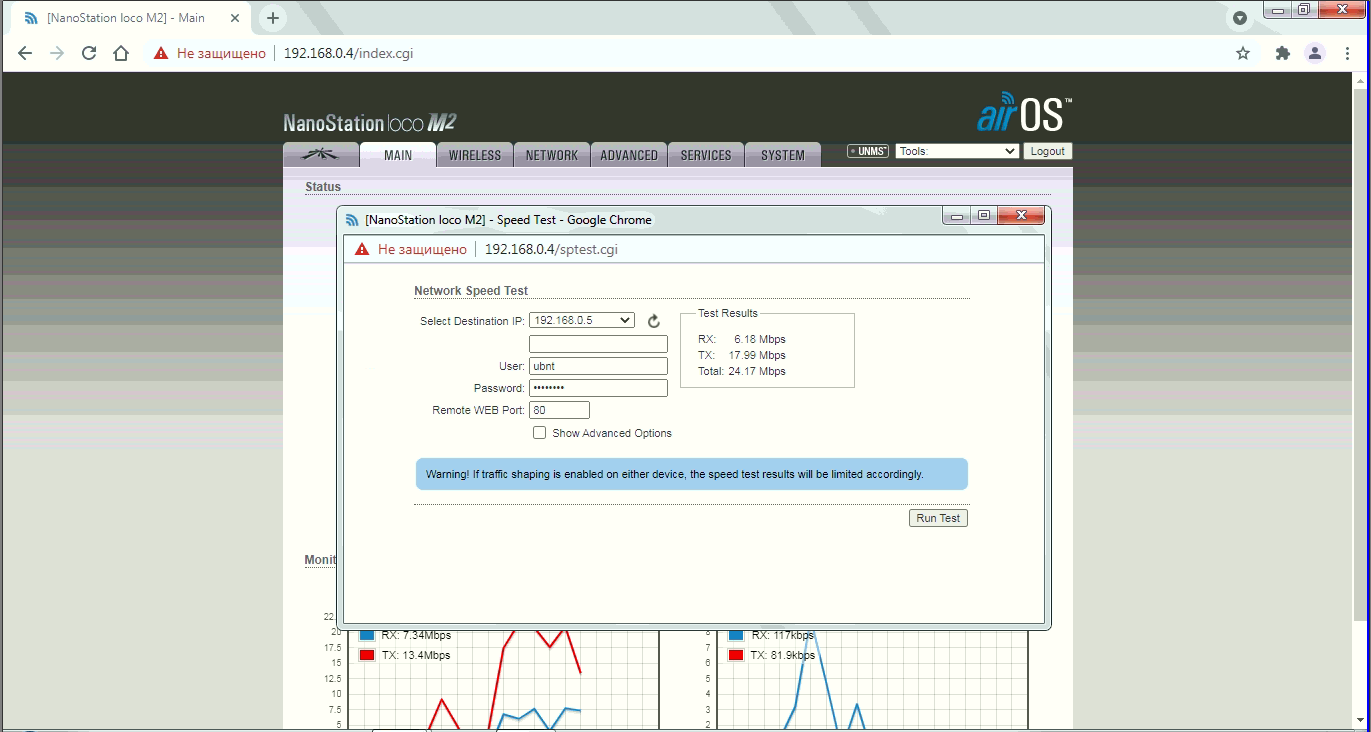
Task: Open the tab search dropdown arrow
Action: coord(1240,18)
